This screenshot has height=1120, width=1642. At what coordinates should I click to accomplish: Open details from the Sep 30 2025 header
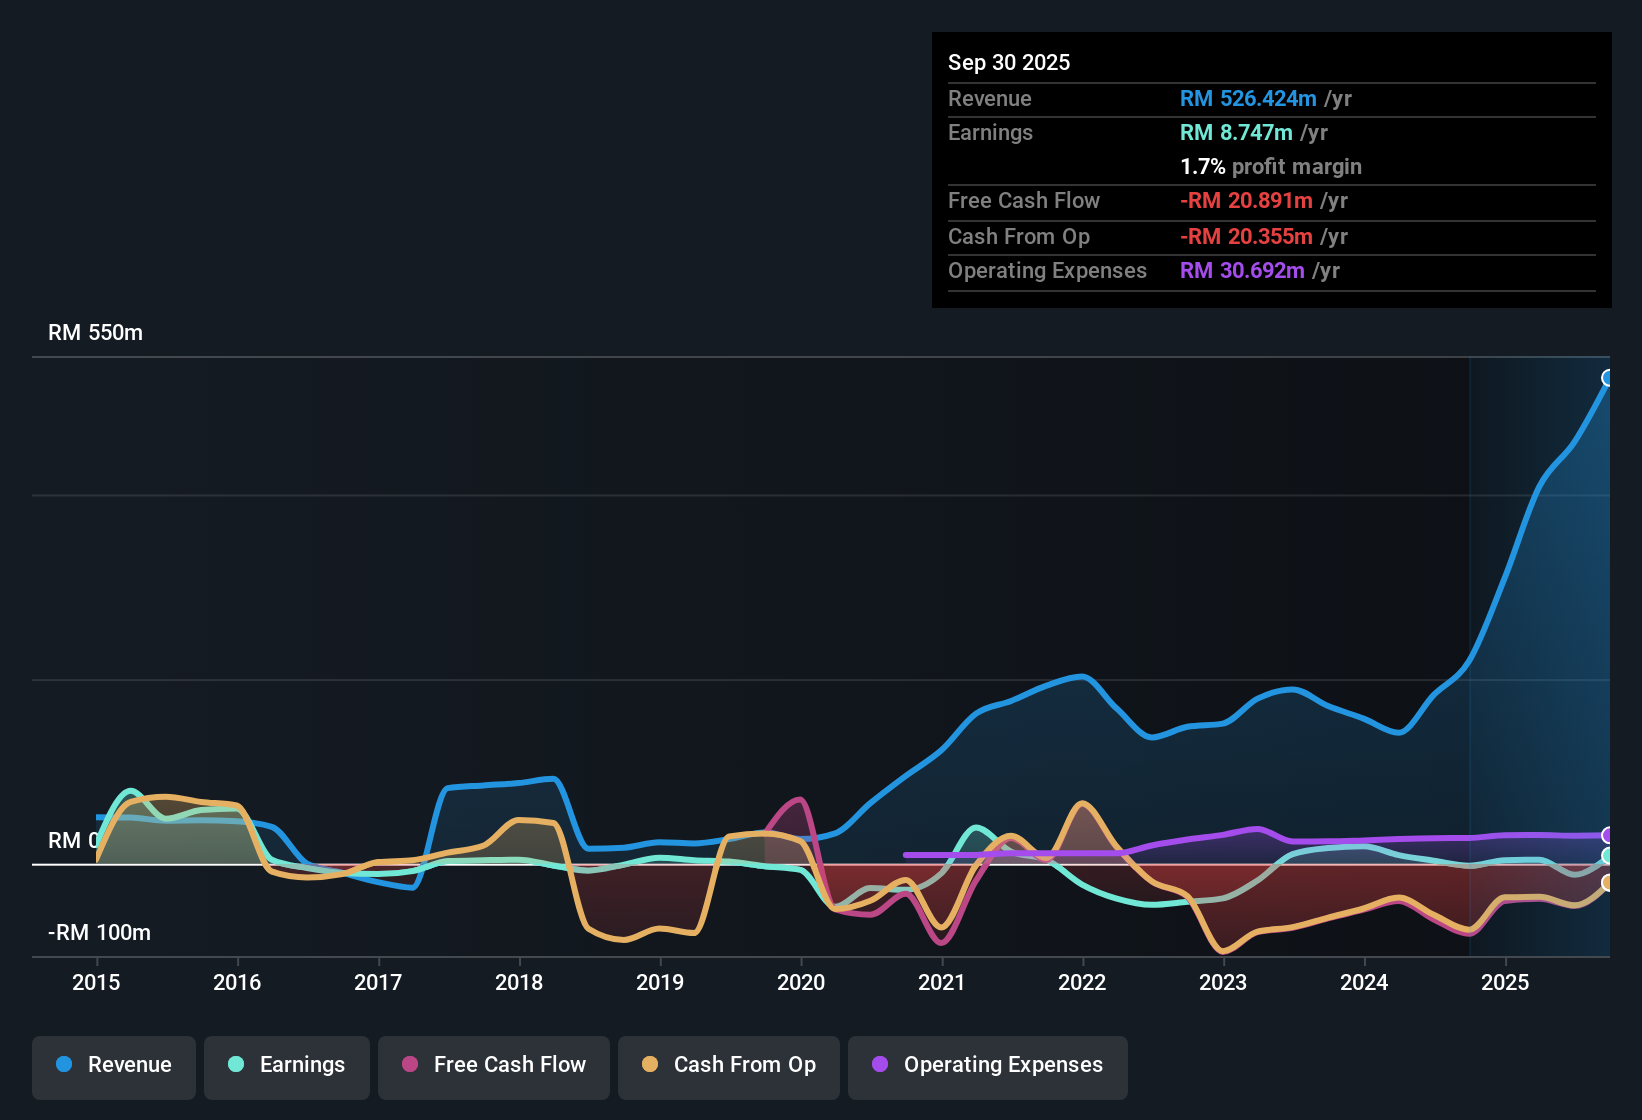point(1009,62)
